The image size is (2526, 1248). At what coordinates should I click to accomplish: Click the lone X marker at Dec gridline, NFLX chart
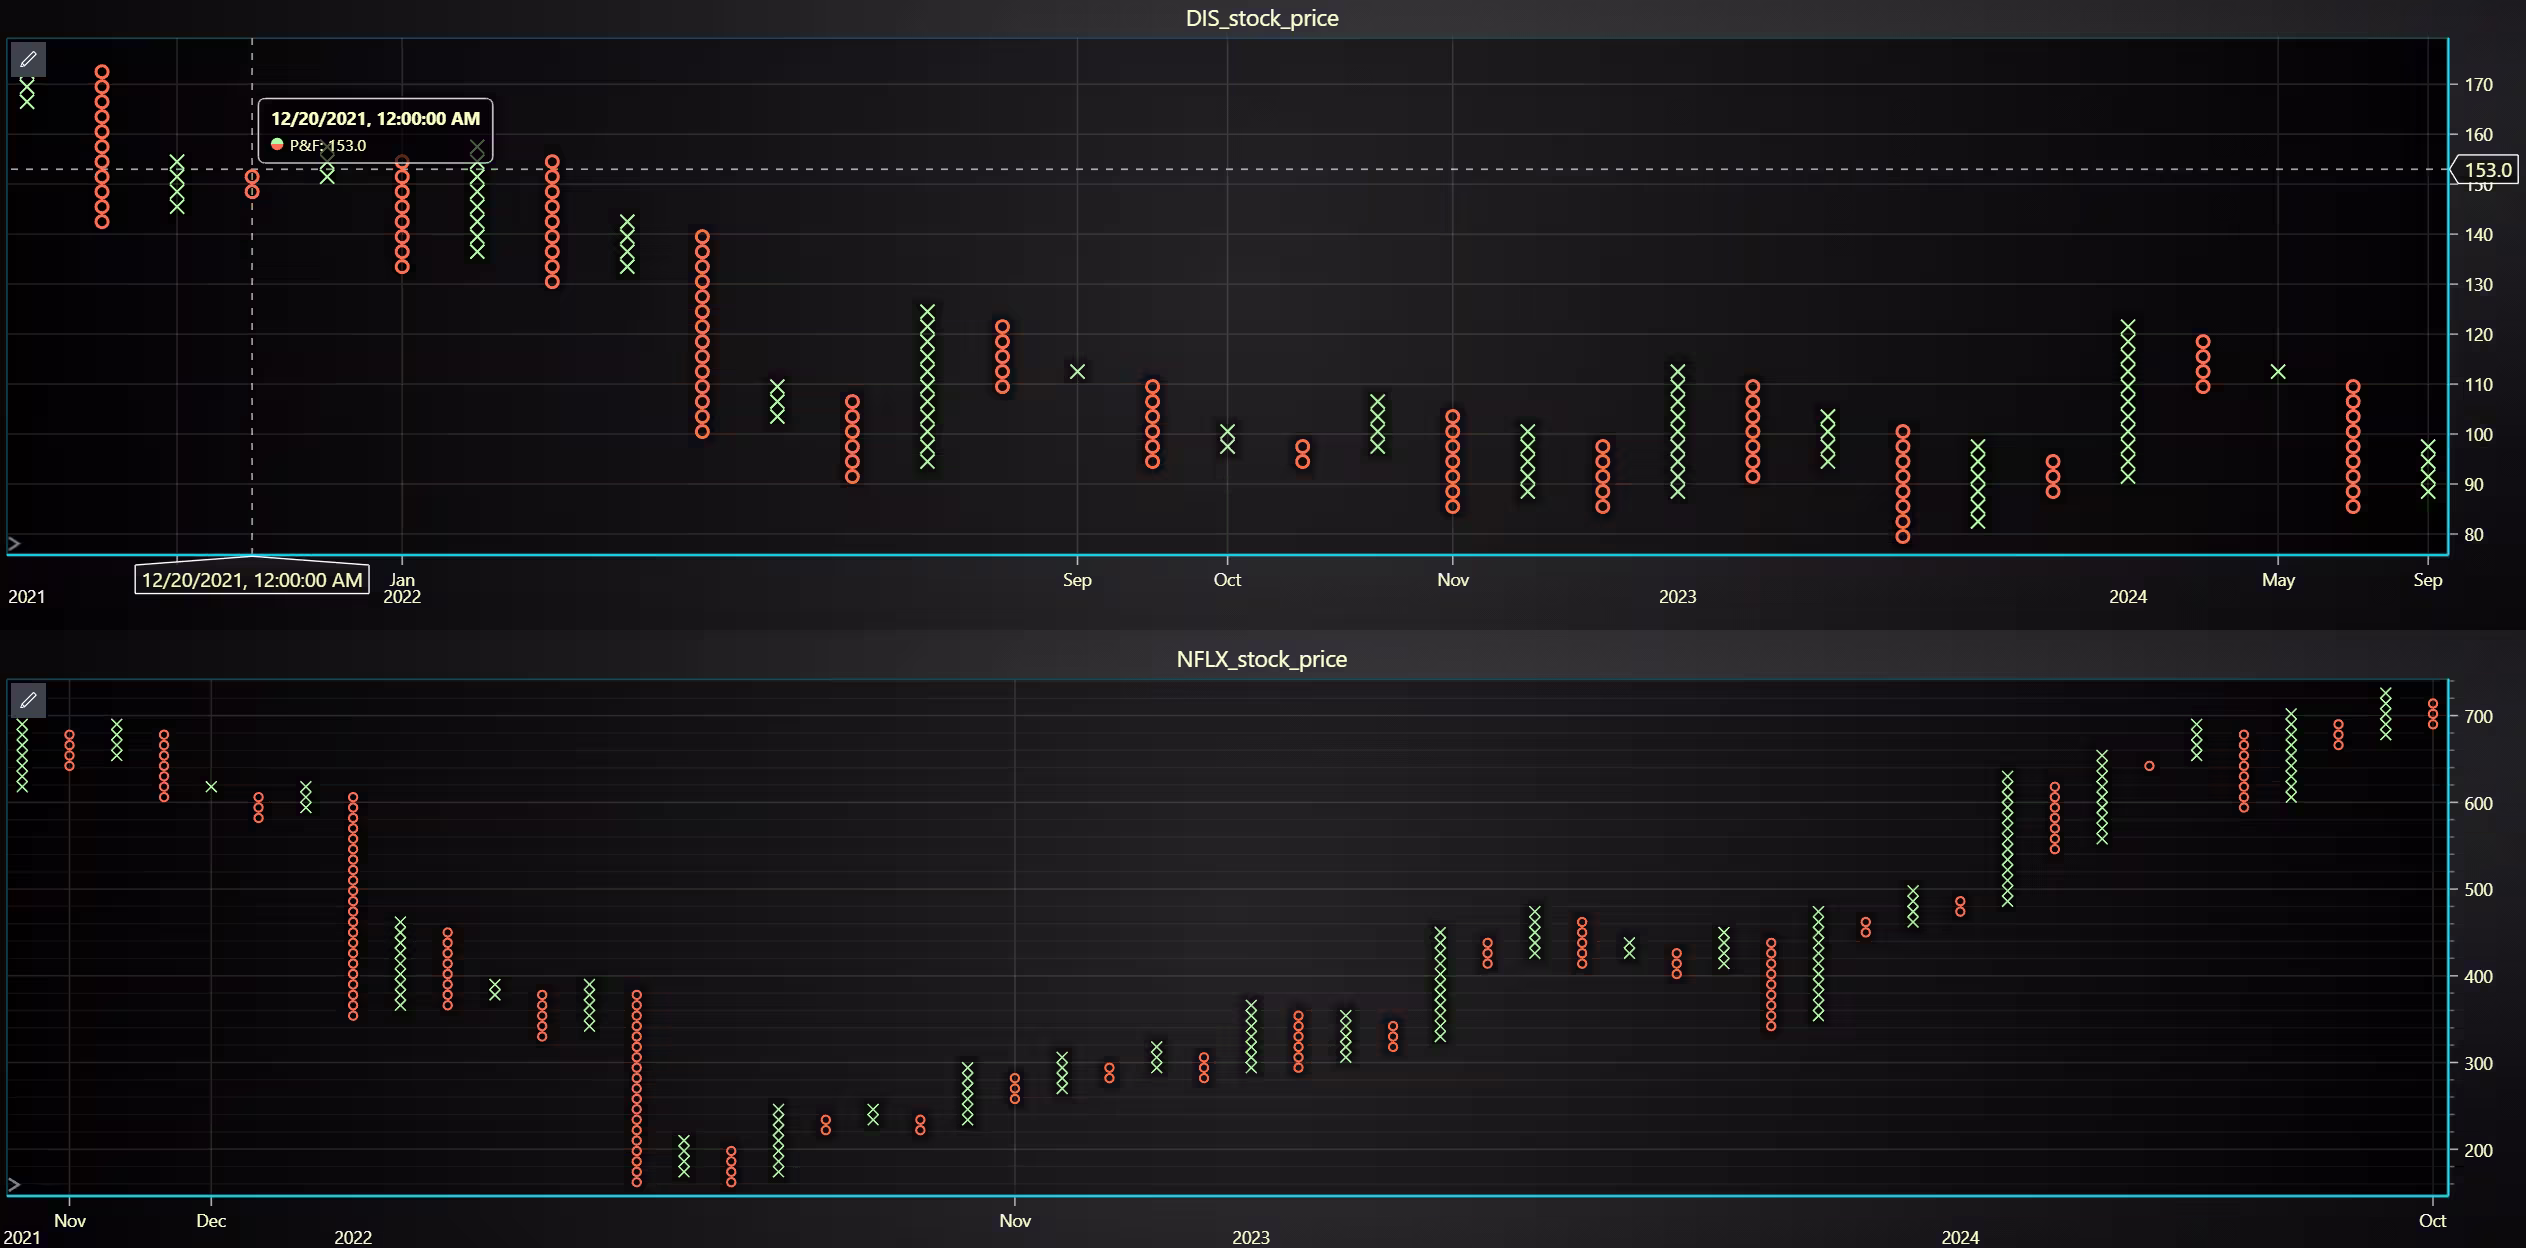[x=211, y=787]
